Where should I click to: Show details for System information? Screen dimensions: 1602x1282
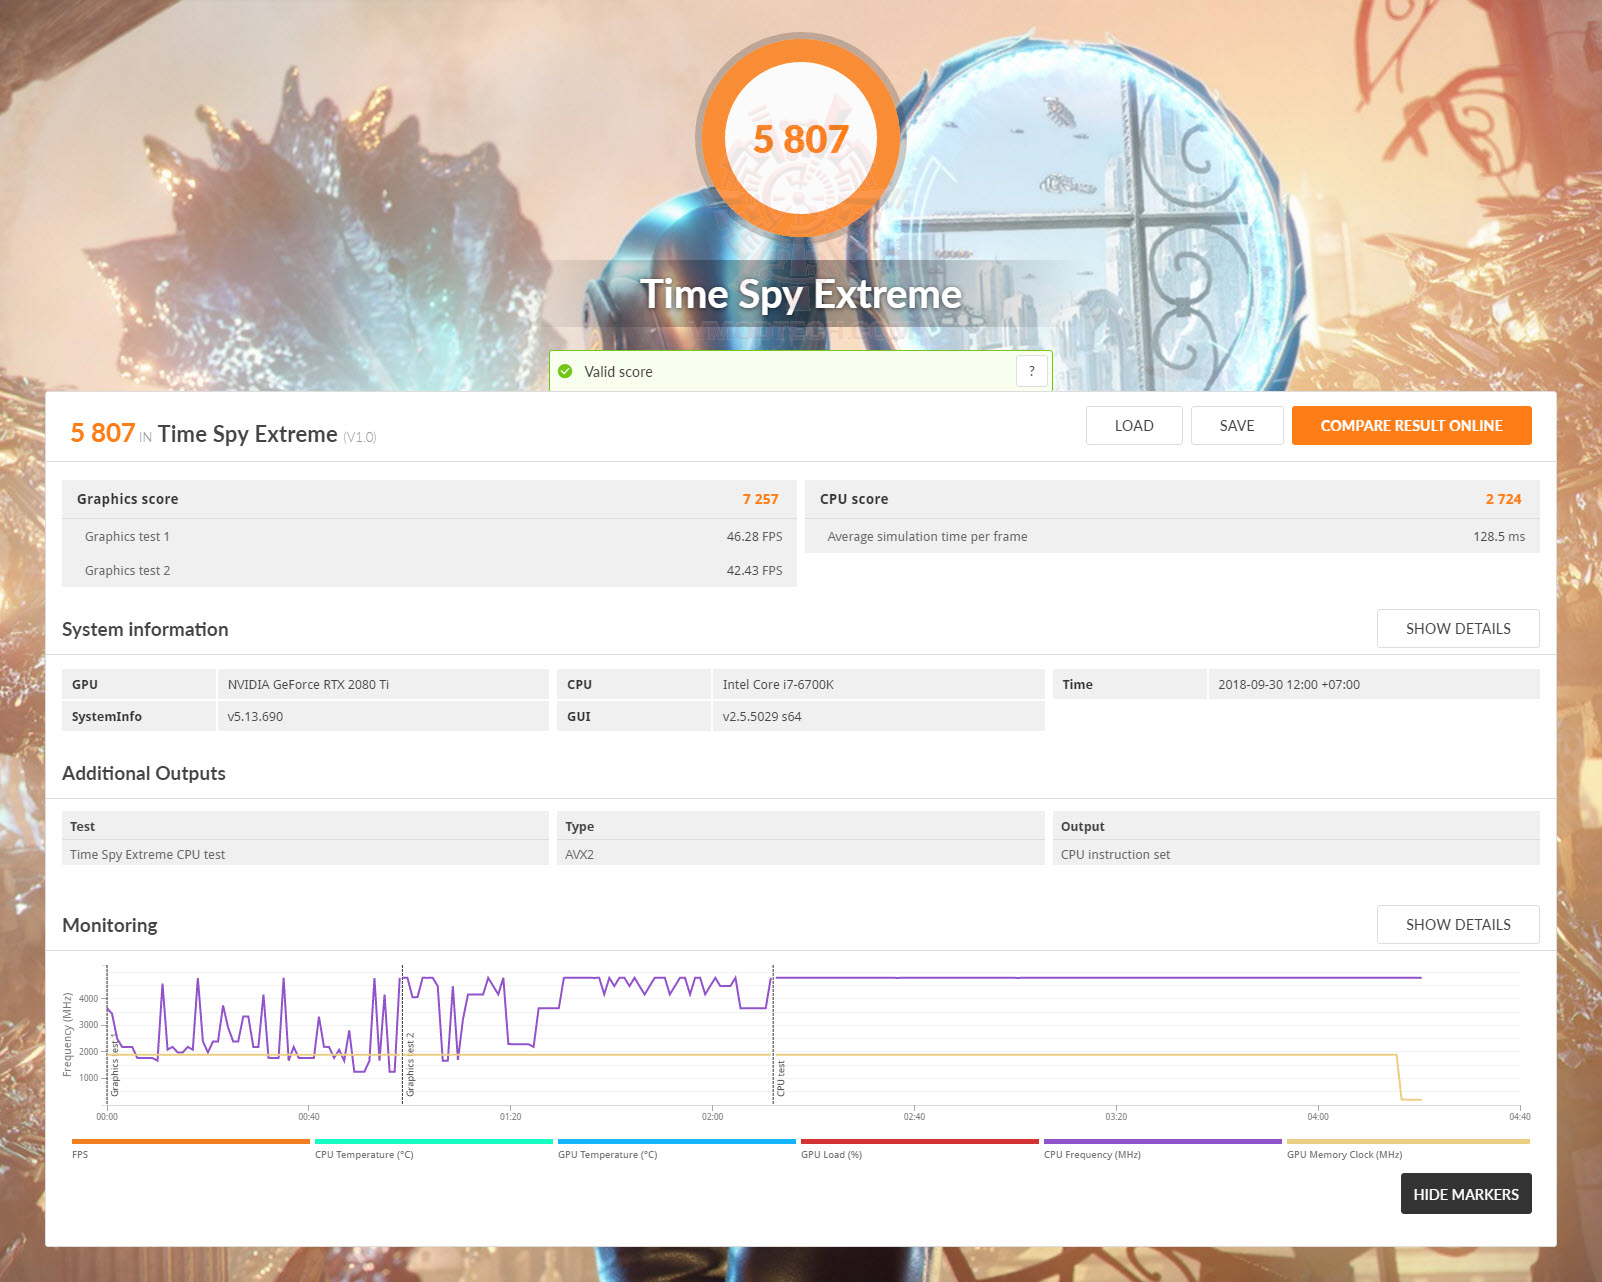pos(1458,629)
